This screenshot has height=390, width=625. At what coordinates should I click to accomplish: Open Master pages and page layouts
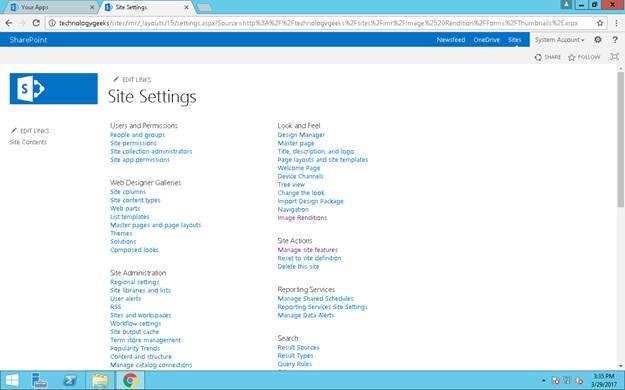(x=155, y=225)
